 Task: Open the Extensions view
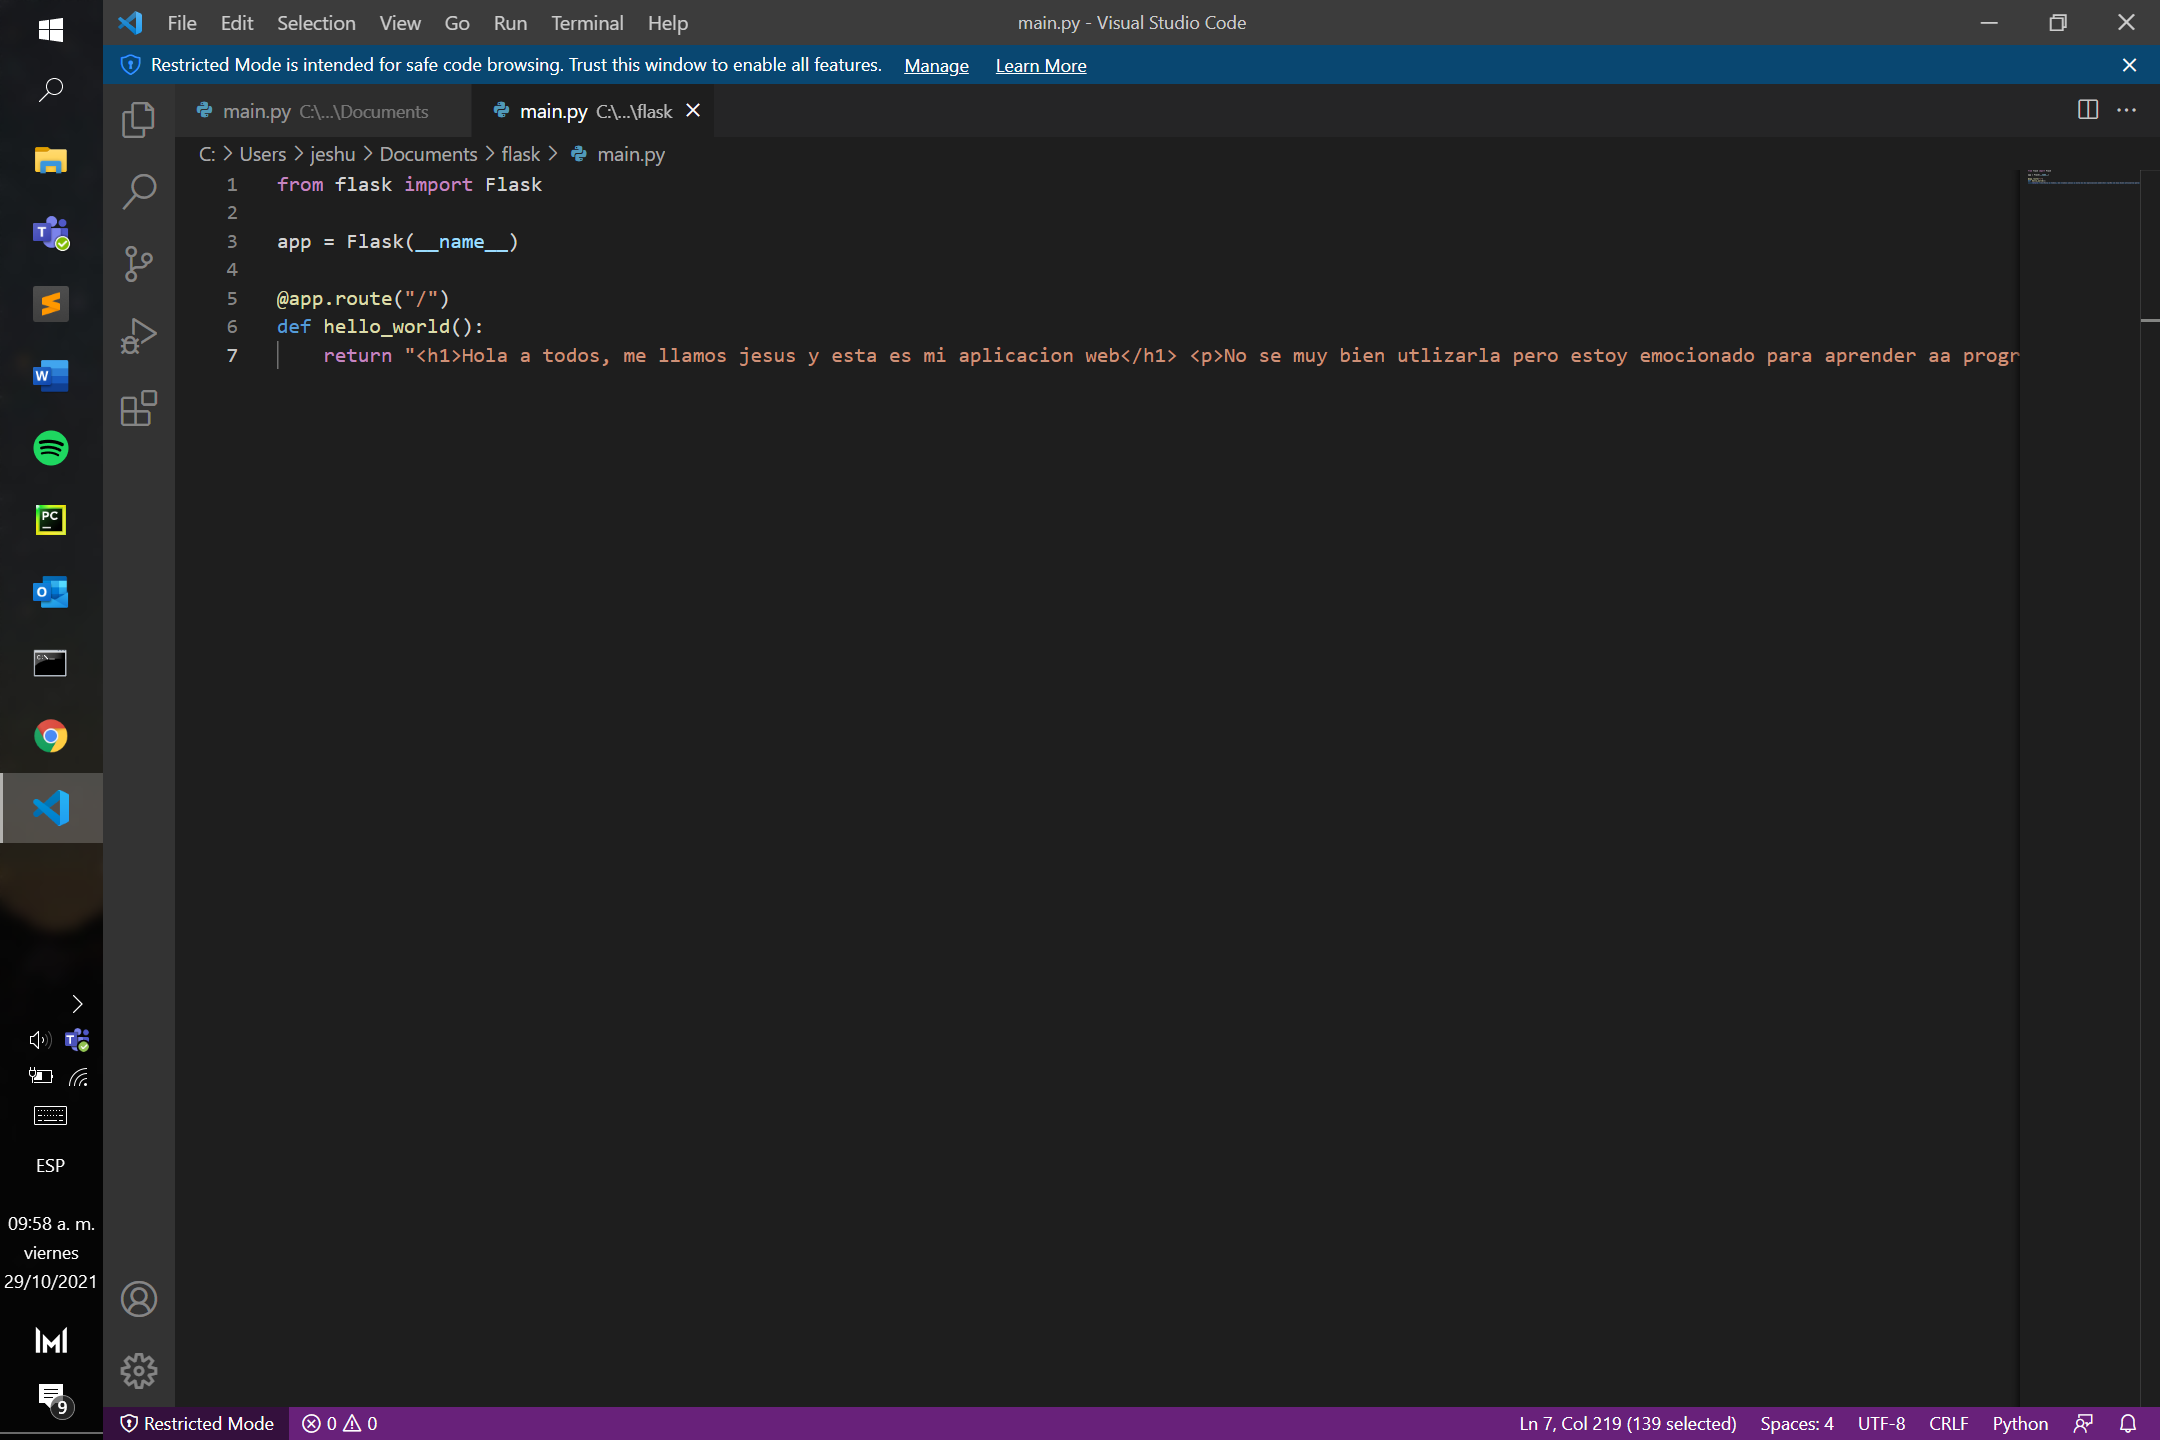138,408
